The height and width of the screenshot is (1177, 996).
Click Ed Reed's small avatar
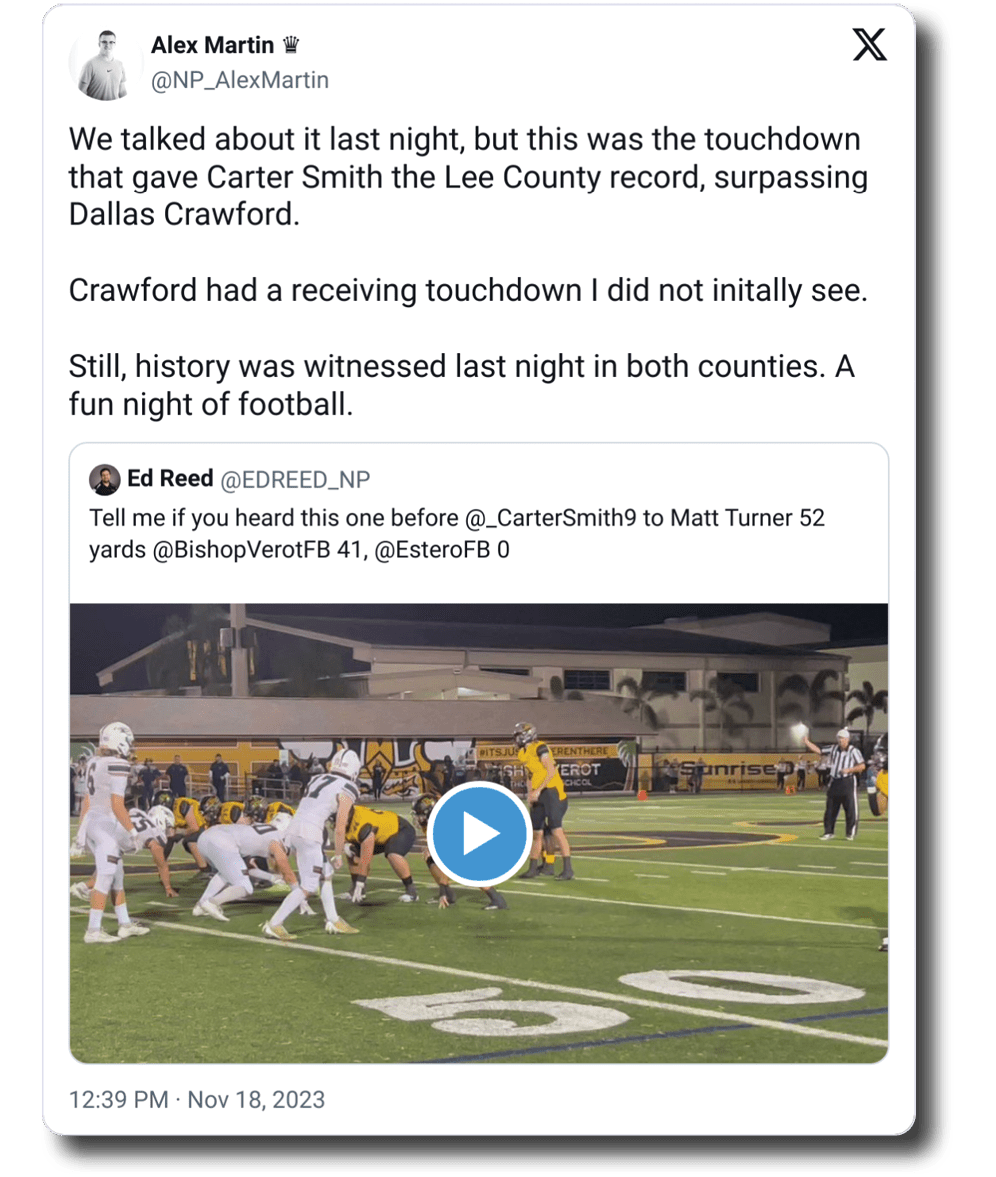click(104, 480)
